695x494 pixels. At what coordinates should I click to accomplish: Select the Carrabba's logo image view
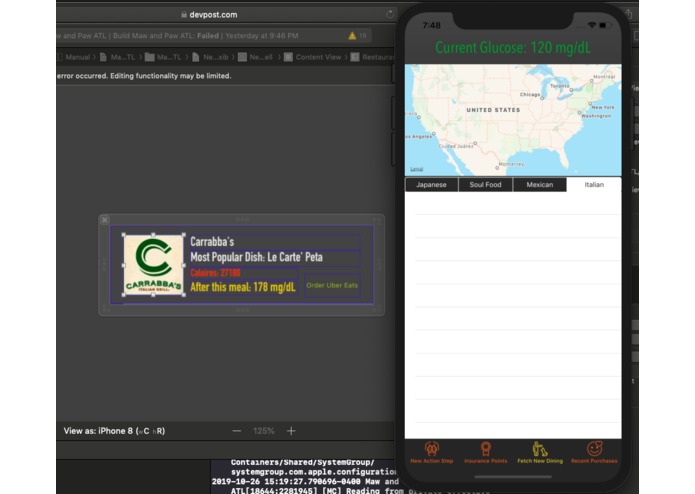coord(153,265)
